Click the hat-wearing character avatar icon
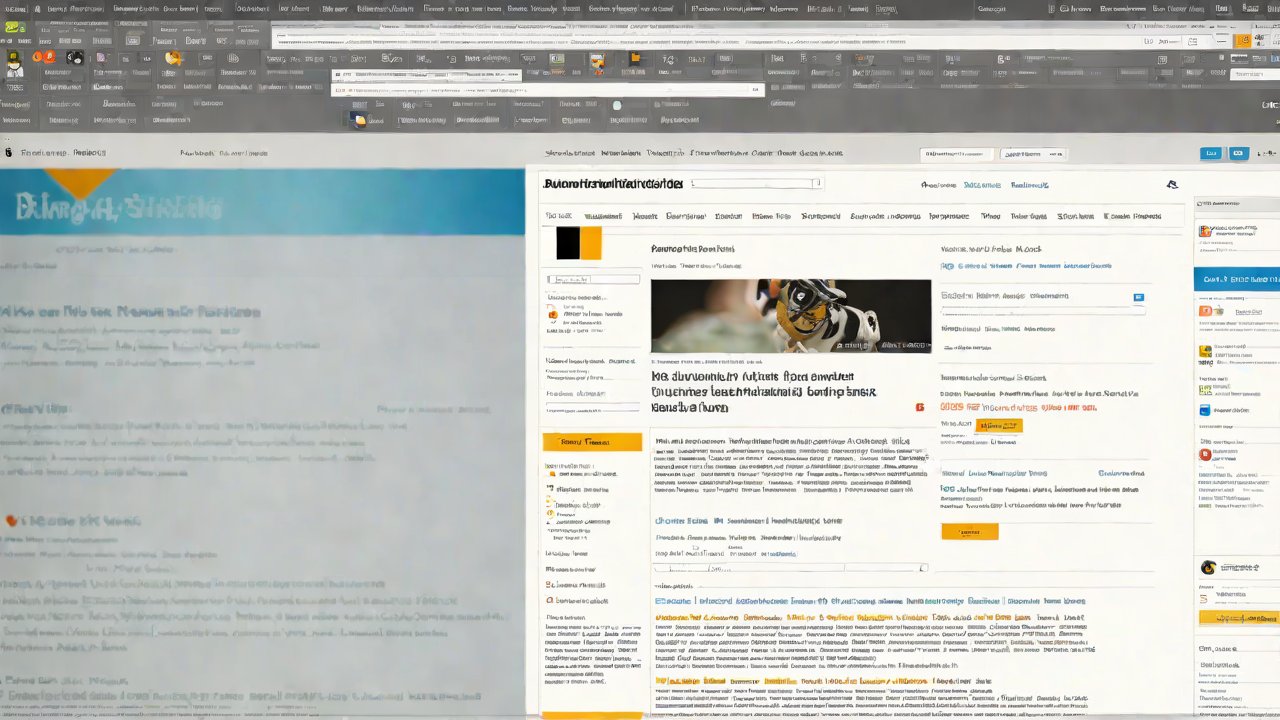 tap(14, 63)
